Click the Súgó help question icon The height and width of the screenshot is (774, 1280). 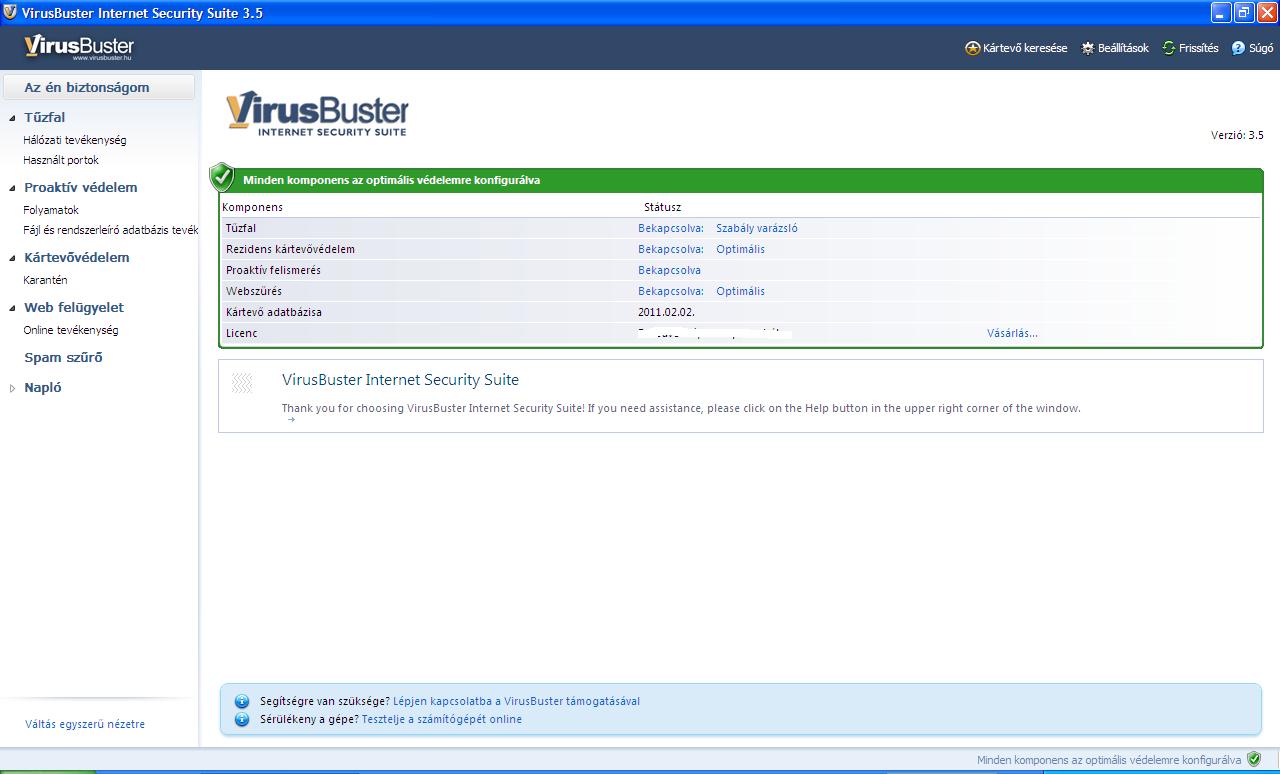click(1238, 48)
